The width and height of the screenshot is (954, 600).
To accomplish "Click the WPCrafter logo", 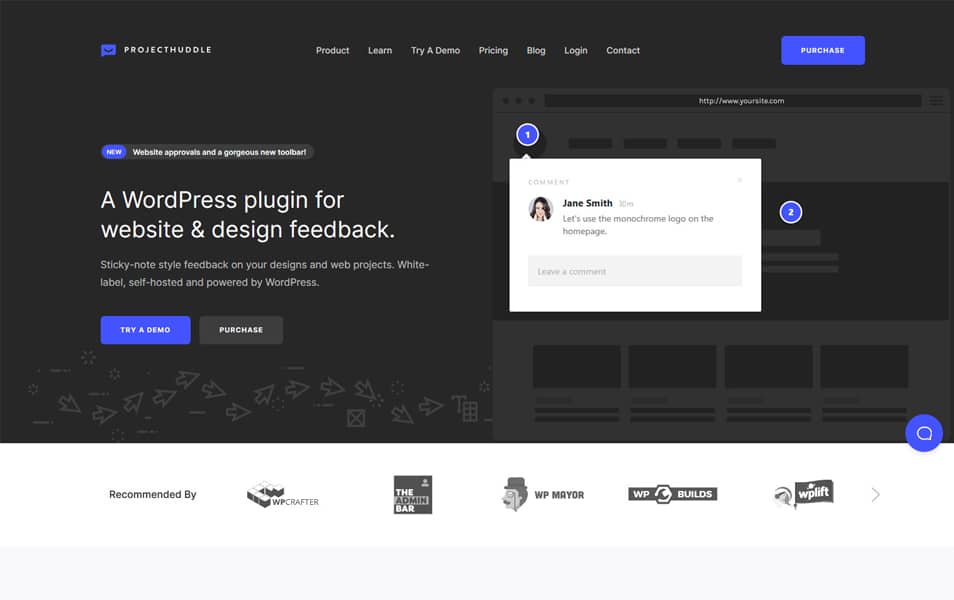I will [x=283, y=494].
